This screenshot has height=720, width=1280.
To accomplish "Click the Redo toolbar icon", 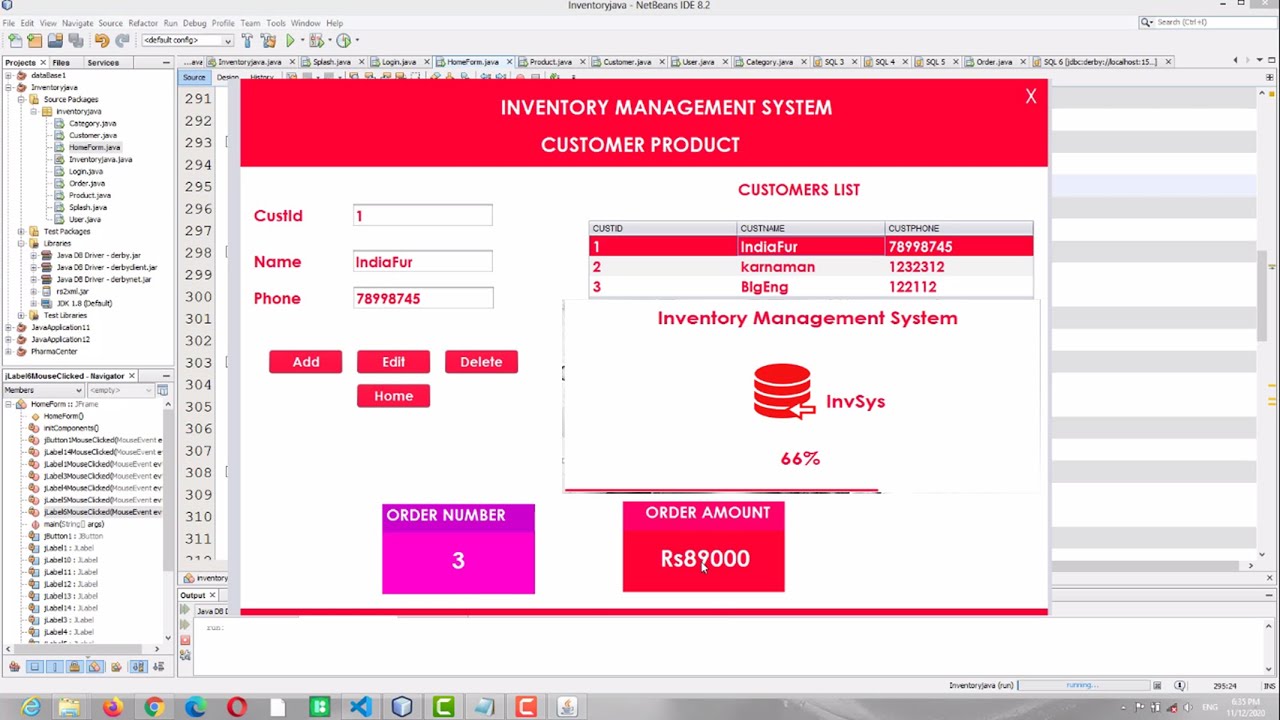I will tap(122, 40).
